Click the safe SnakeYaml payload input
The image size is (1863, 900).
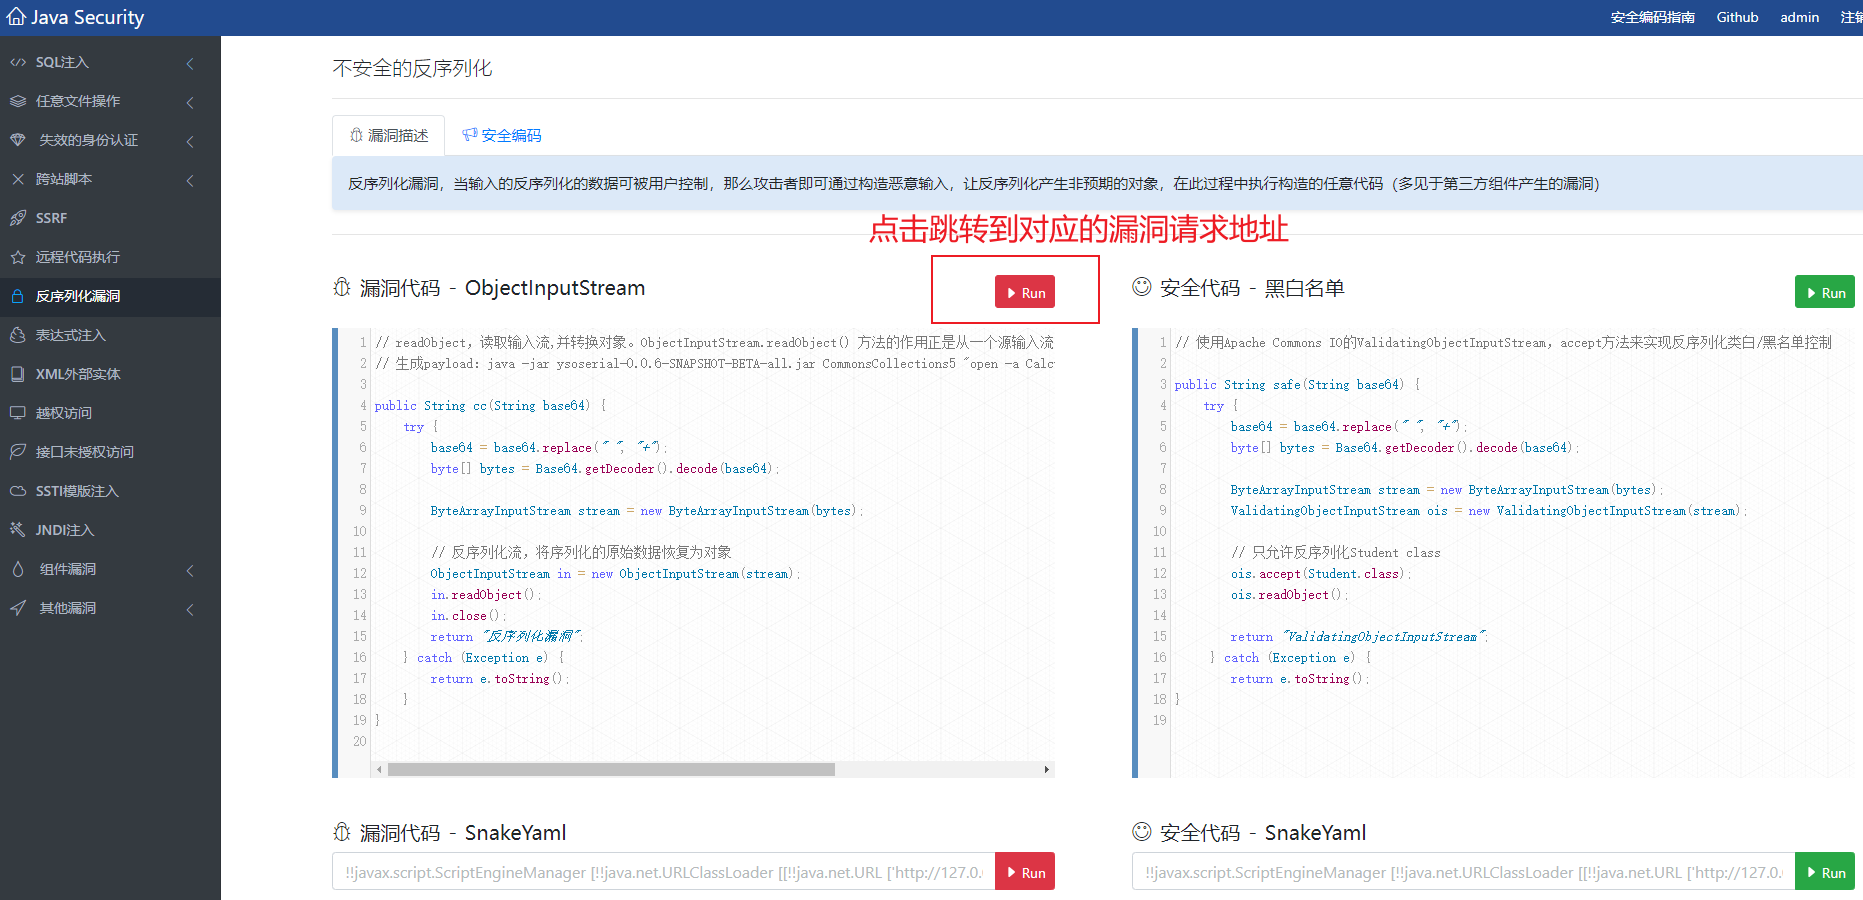(x=1464, y=872)
